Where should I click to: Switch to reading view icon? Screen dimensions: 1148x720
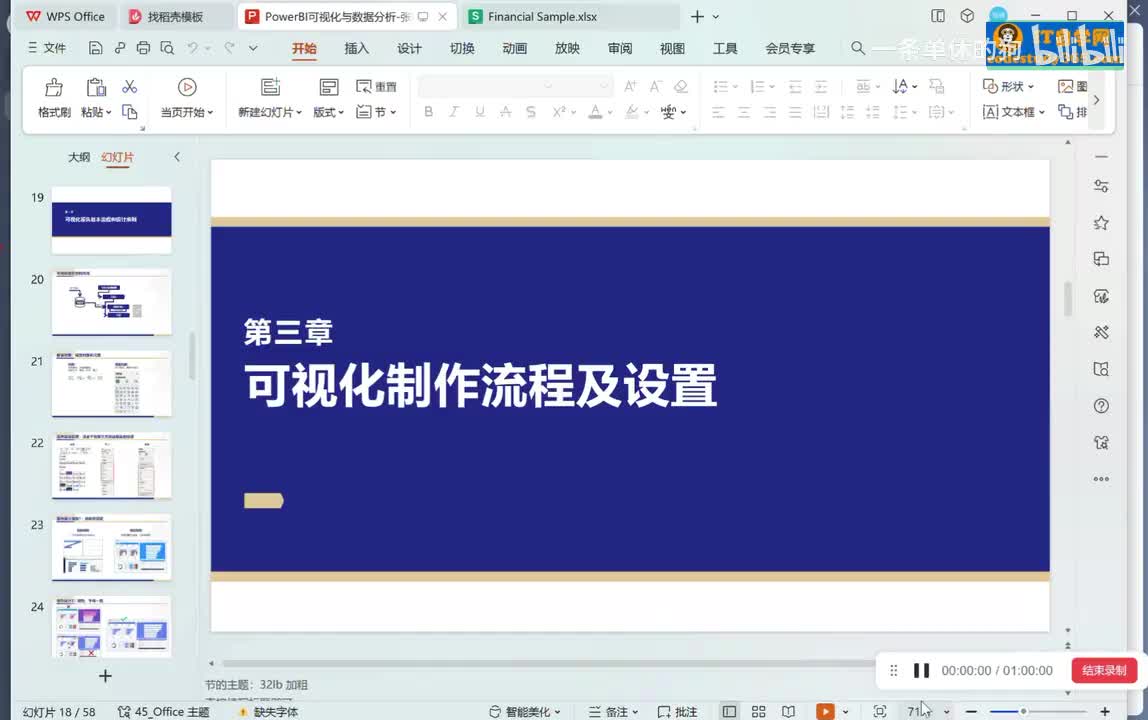(x=789, y=711)
